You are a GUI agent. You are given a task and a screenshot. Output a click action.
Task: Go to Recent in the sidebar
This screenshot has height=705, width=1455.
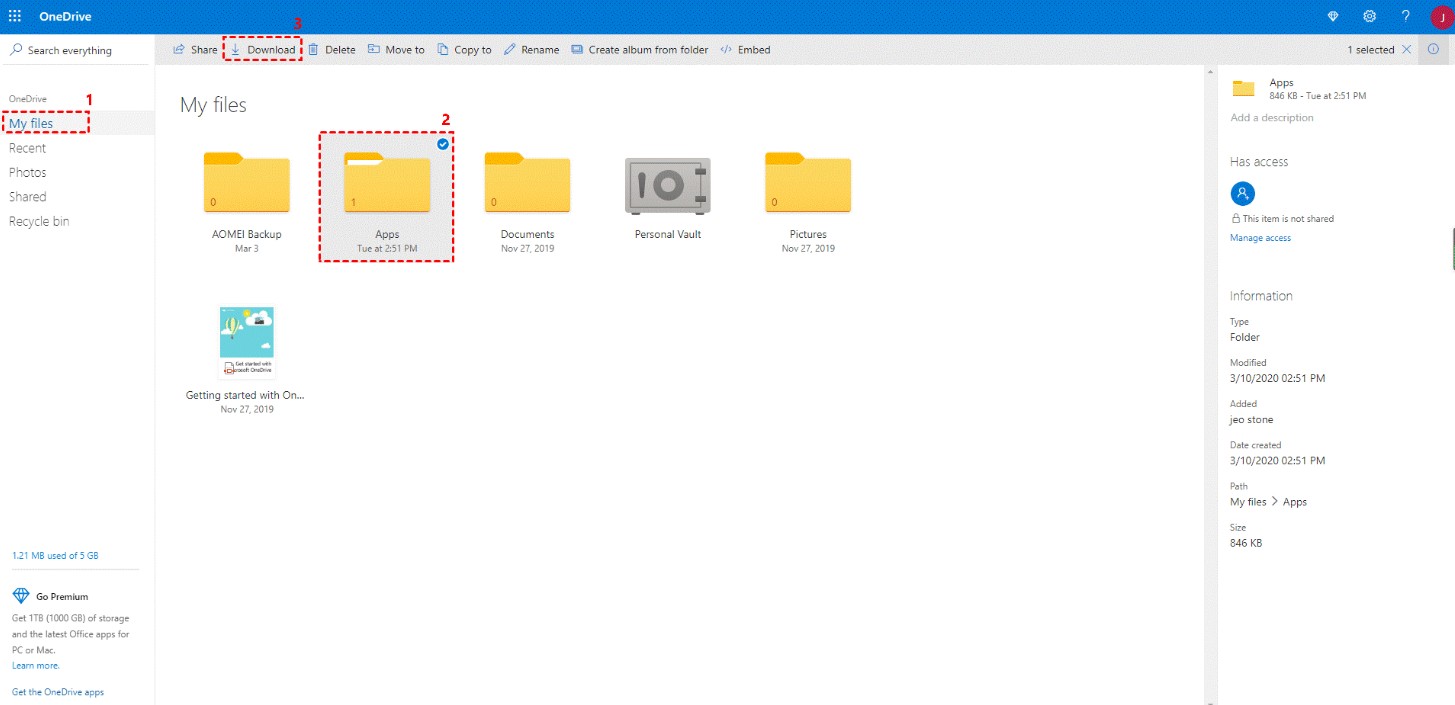point(28,148)
